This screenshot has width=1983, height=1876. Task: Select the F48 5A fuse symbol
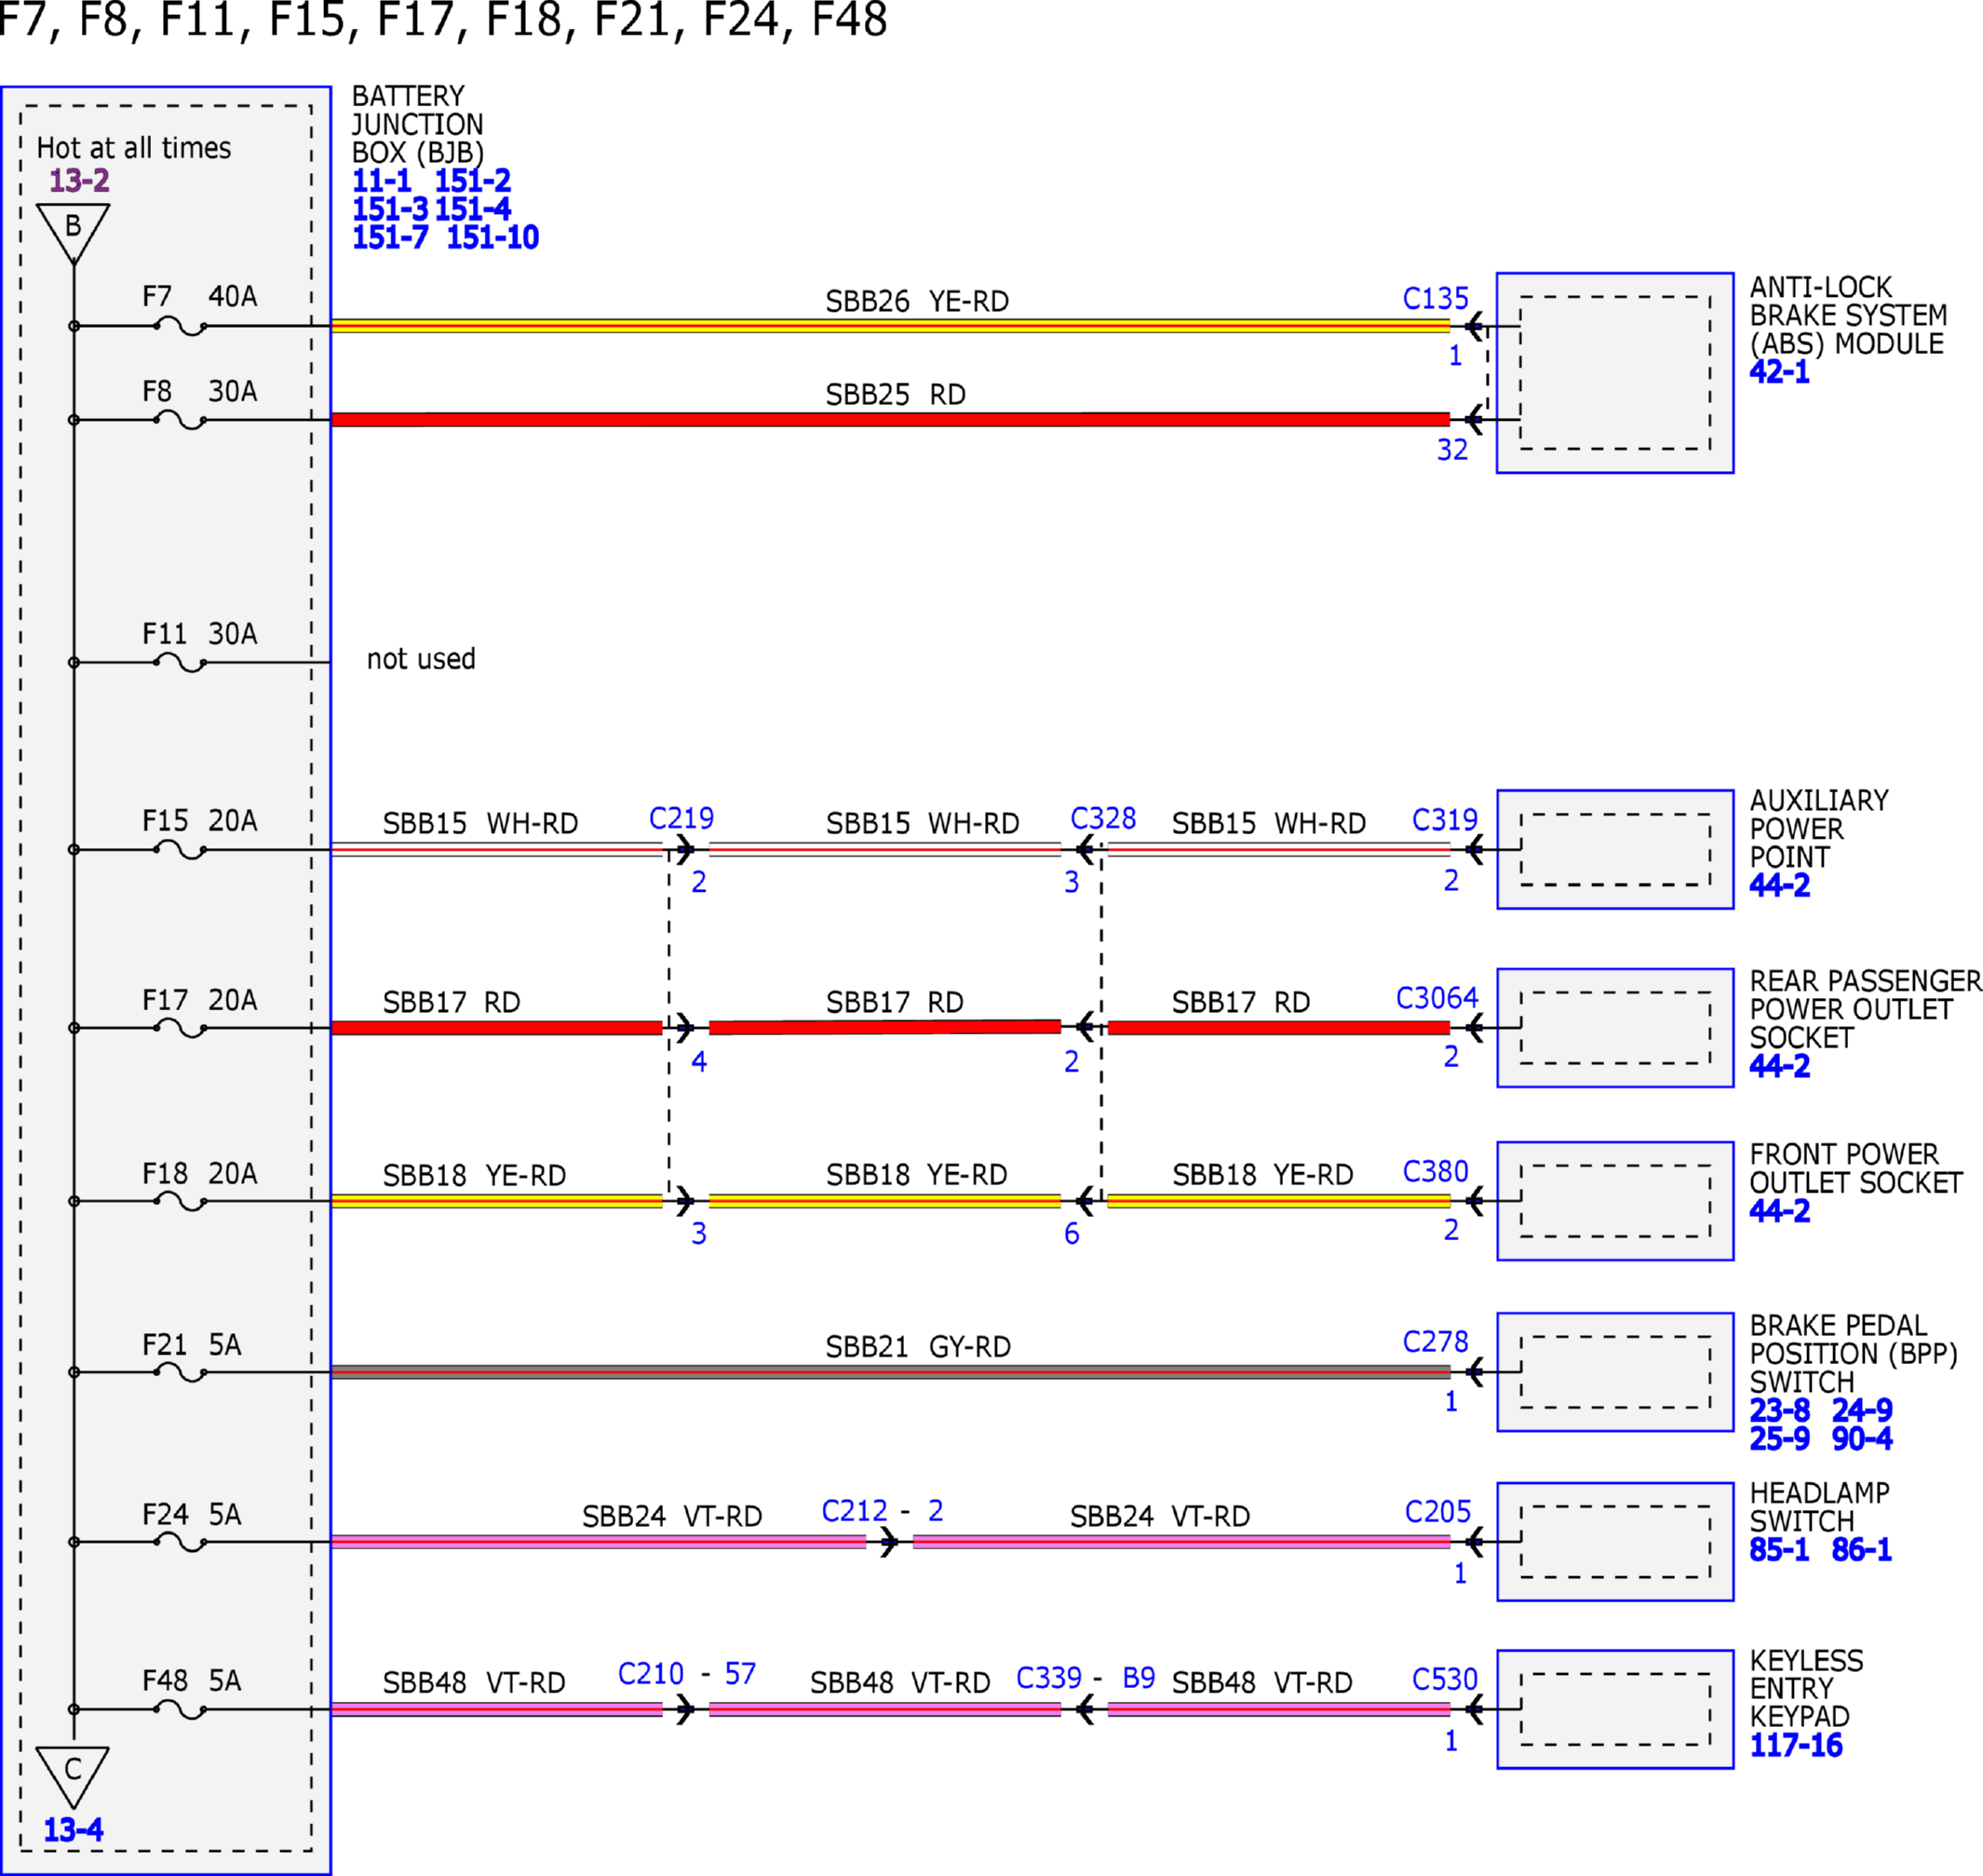(x=181, y=1709)
